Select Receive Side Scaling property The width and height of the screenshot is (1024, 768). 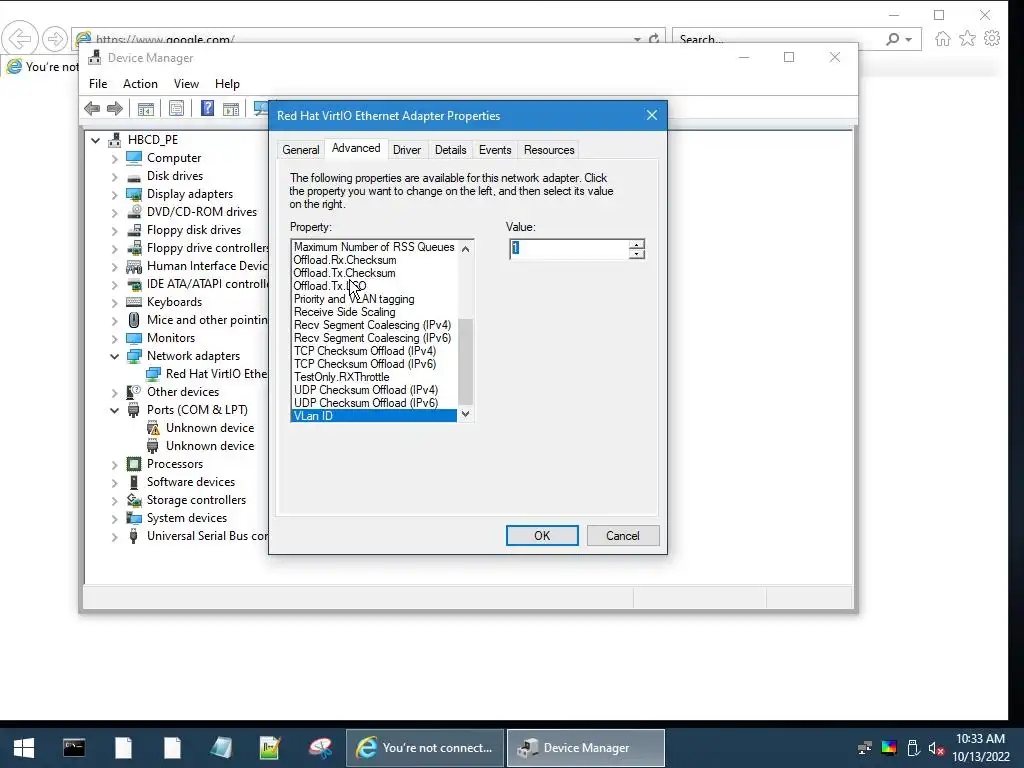click(x=344, y=312)
